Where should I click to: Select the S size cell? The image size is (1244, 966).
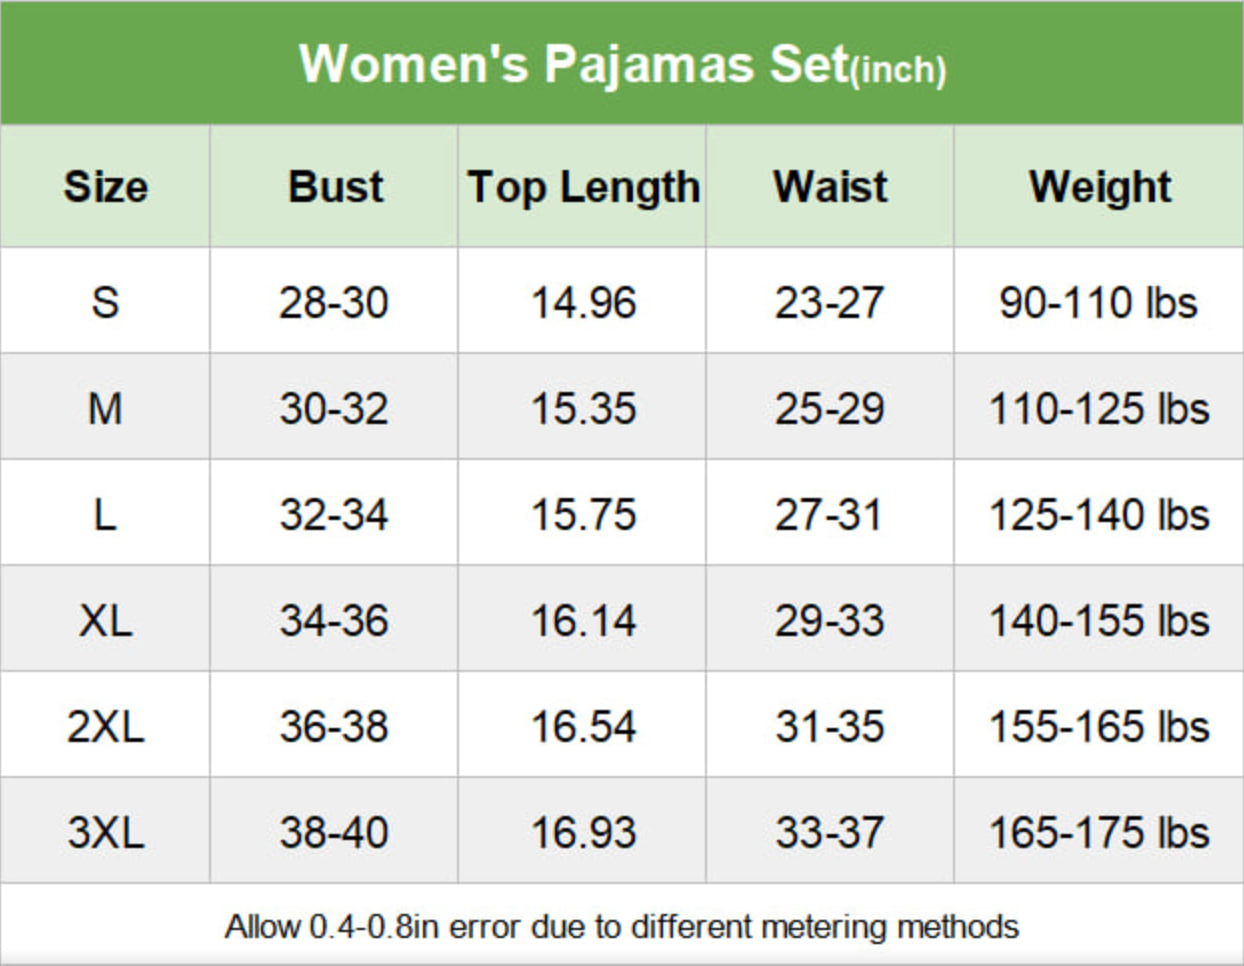(x=105, y=302)
